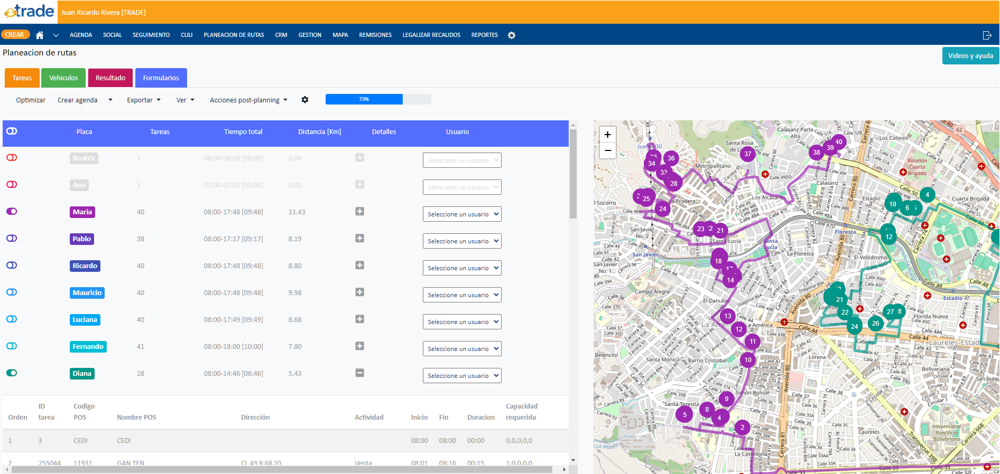Viewport: 1000px width, 474px height.
Task: Click the 73% progress bar
Action: click(x=378, y=100)
